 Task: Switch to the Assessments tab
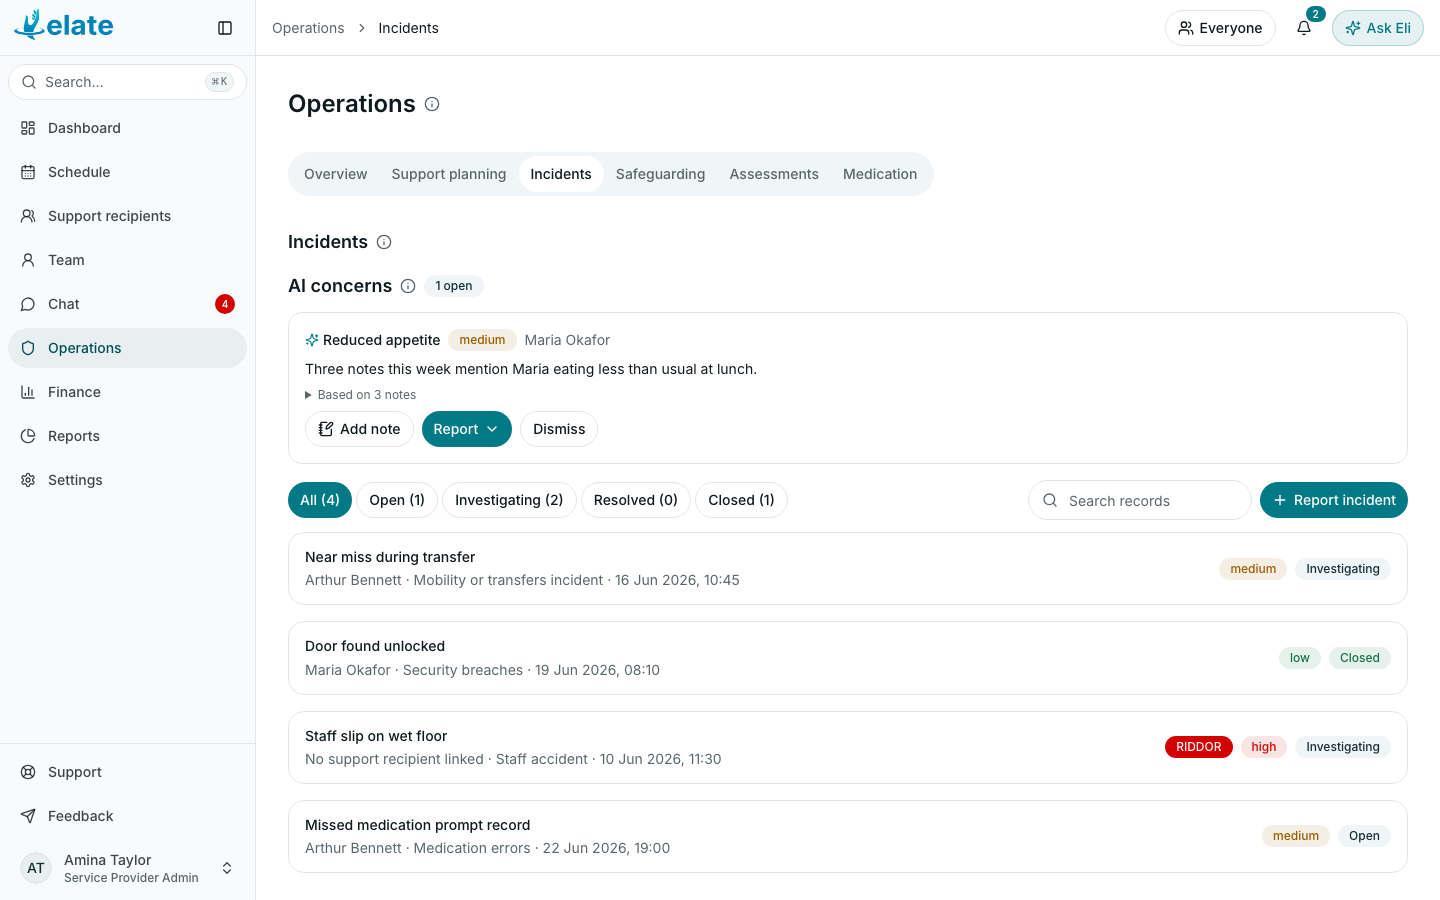[x=774, y=174]
